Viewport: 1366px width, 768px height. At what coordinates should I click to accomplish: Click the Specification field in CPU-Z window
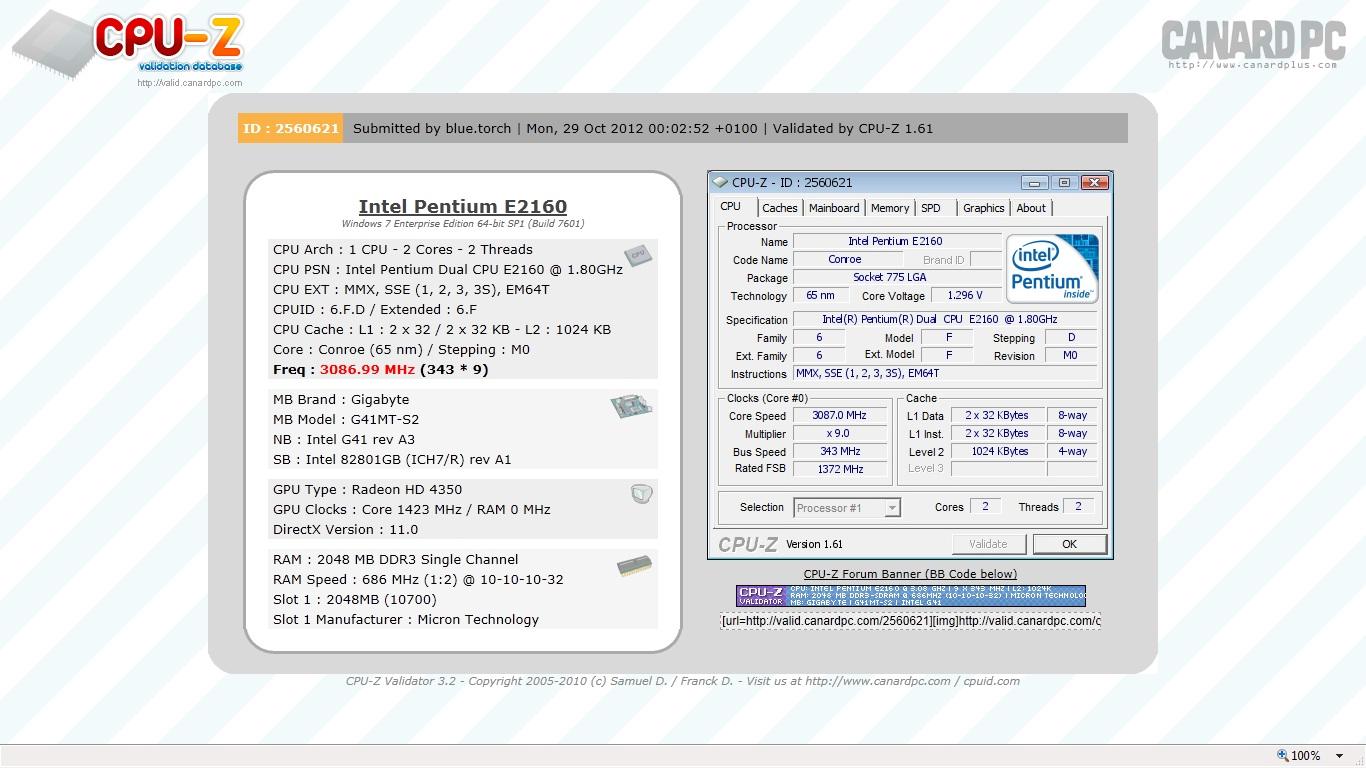(945, 320)
